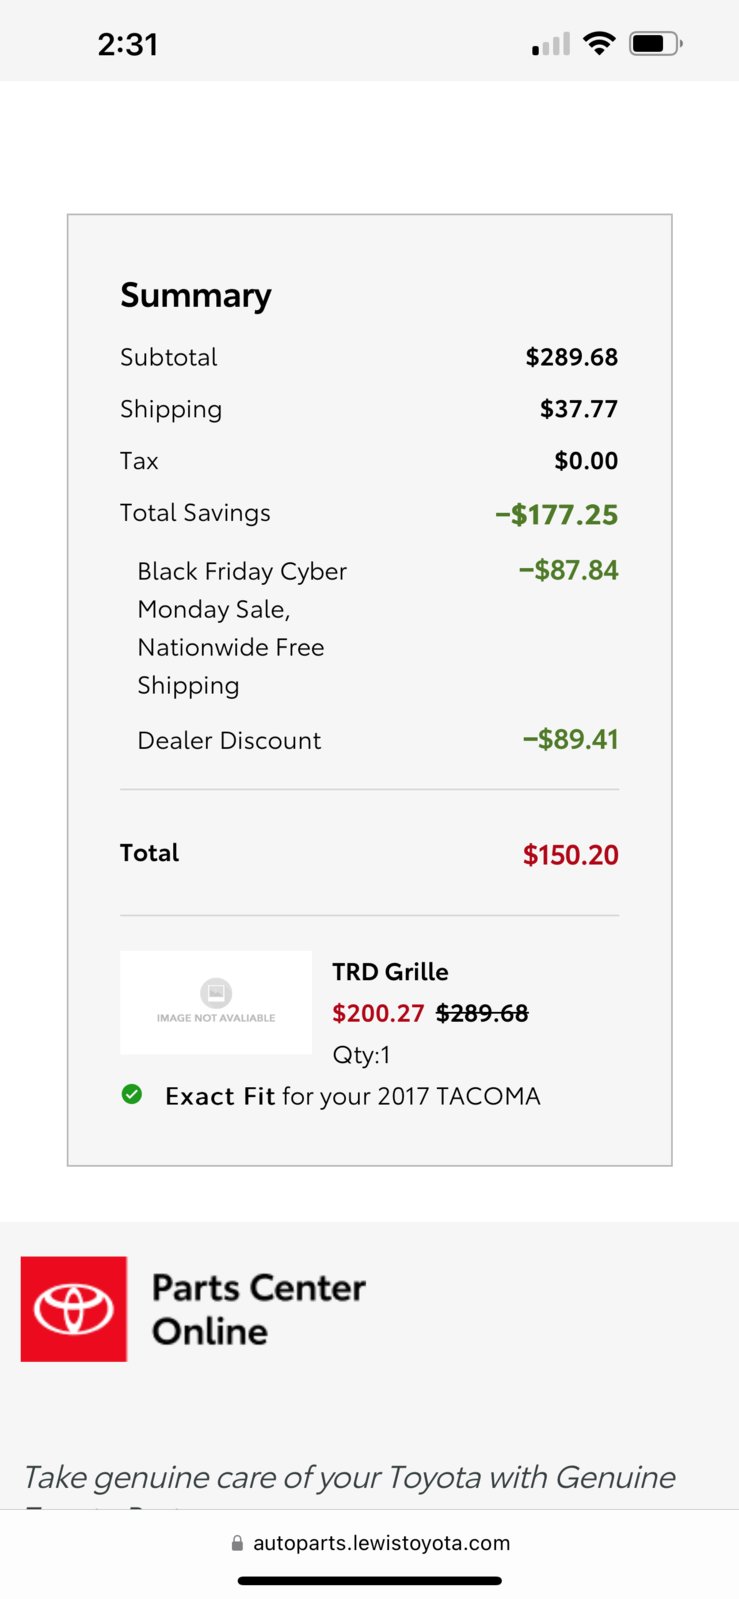Image resolution: width=739 pixels, height=1599 pixels.
Task: Tap the Summary heading
Action: pos(196,295)
